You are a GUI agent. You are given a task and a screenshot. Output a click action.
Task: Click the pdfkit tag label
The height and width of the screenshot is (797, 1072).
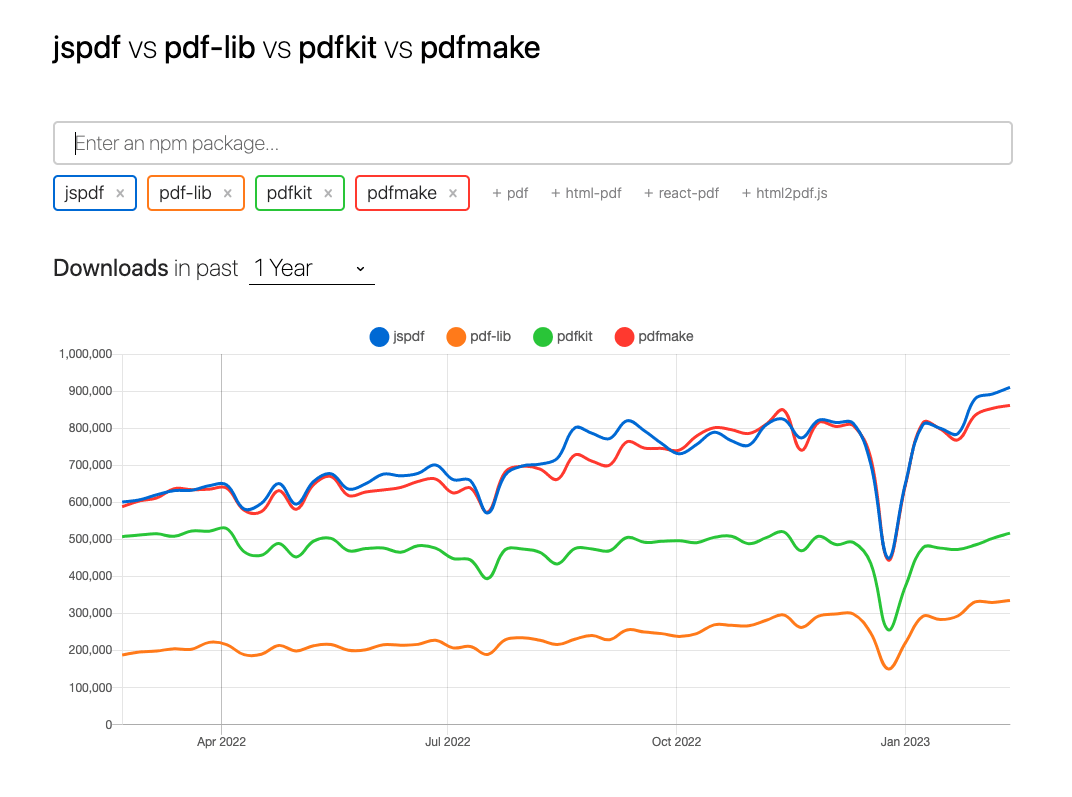click(x=289, y=193)
